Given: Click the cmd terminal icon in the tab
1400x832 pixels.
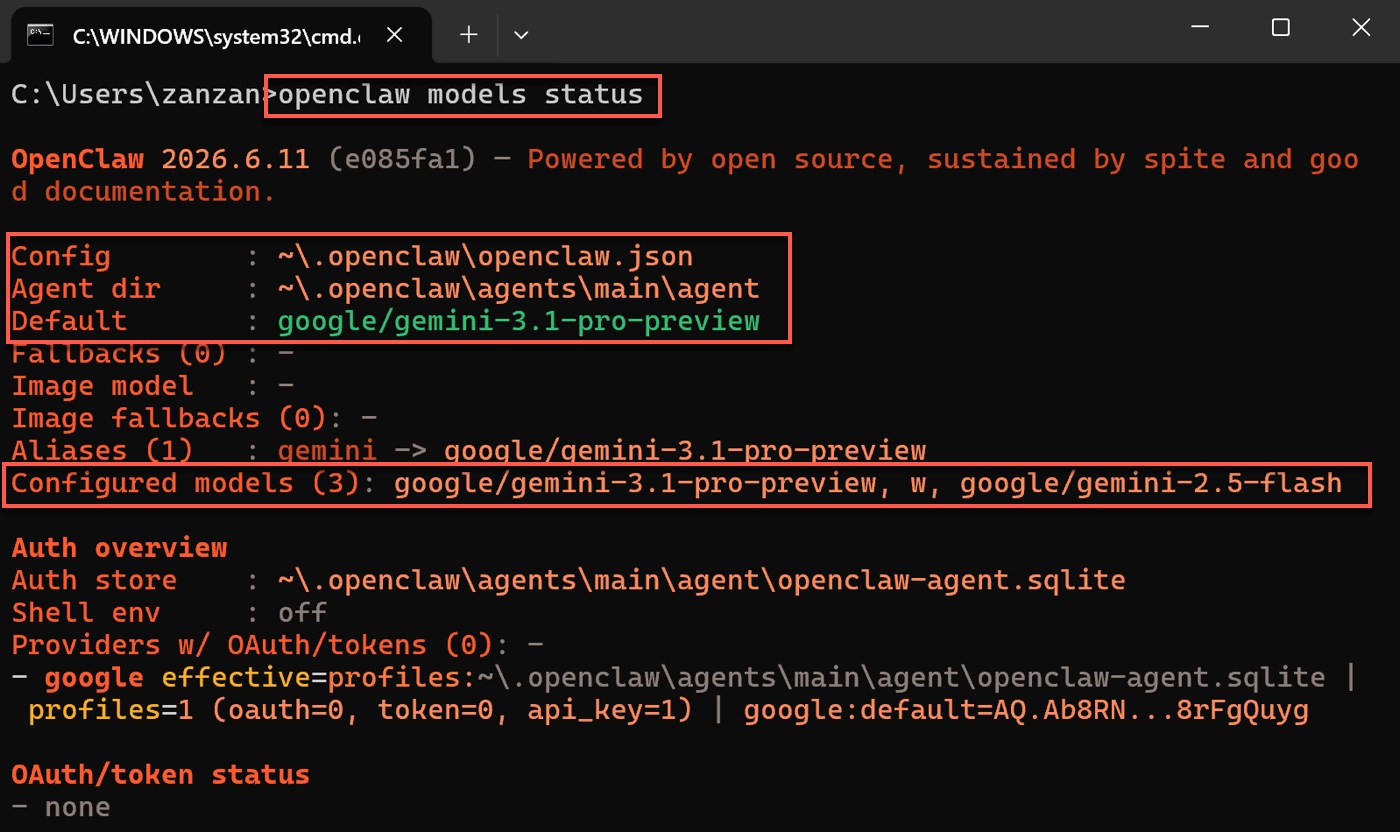Looking at the screenshot, I should tap(40, 34).
